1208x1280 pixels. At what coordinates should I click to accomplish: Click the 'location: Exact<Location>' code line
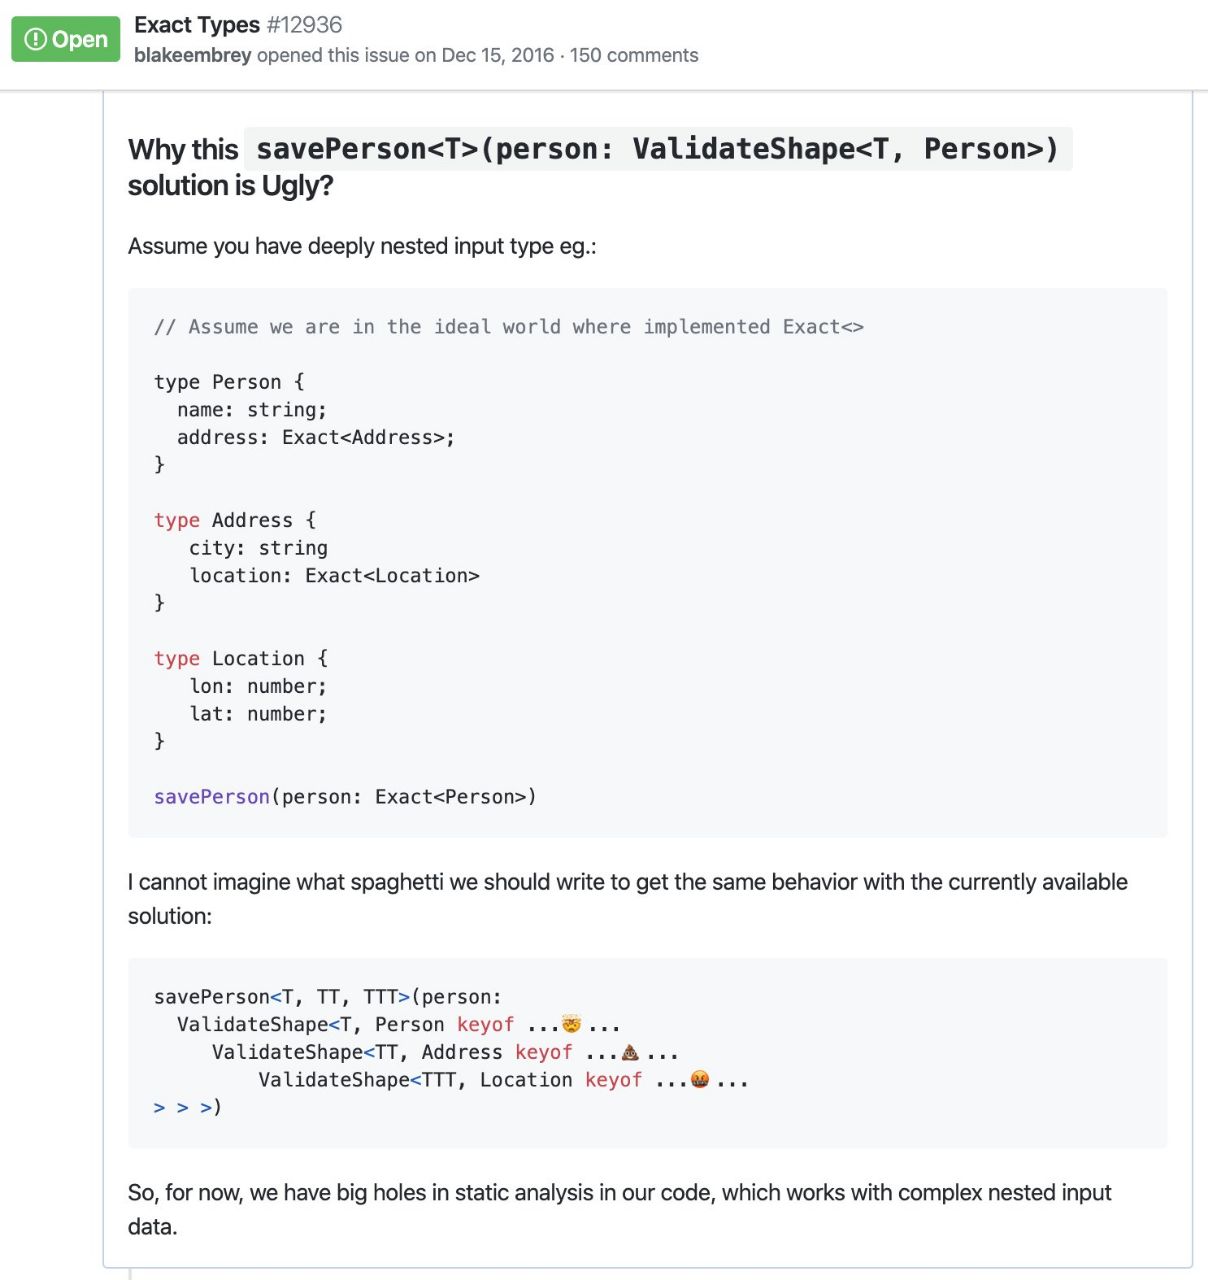335,575
